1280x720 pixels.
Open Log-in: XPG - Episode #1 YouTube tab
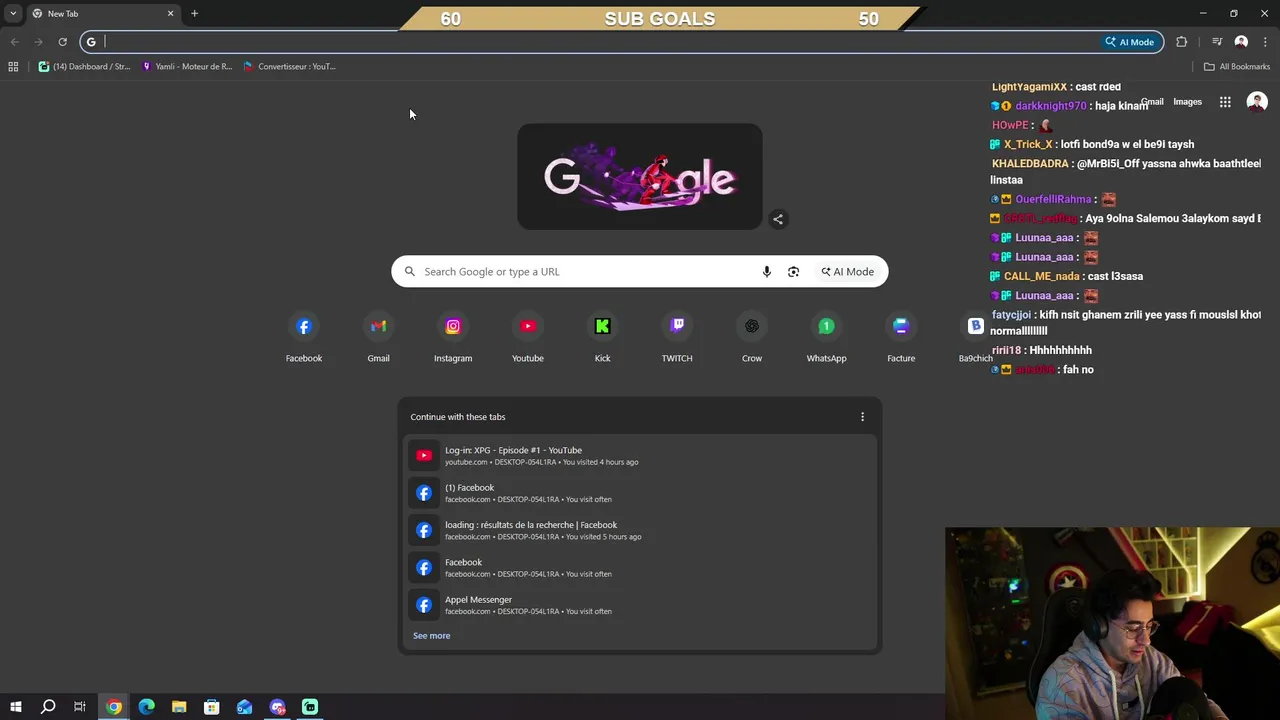640,456
